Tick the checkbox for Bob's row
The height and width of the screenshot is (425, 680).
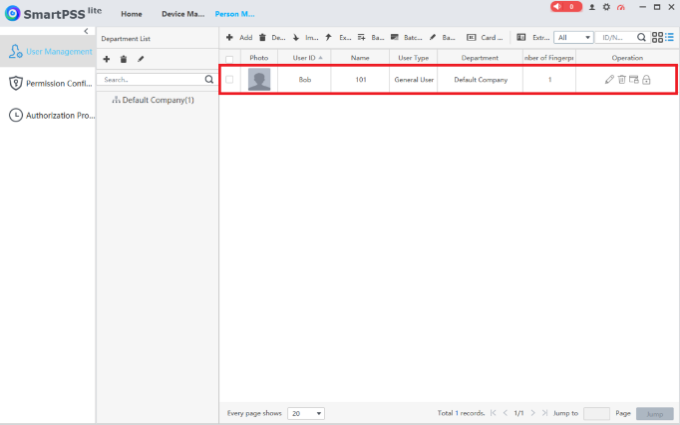click(x=229, y=80)
